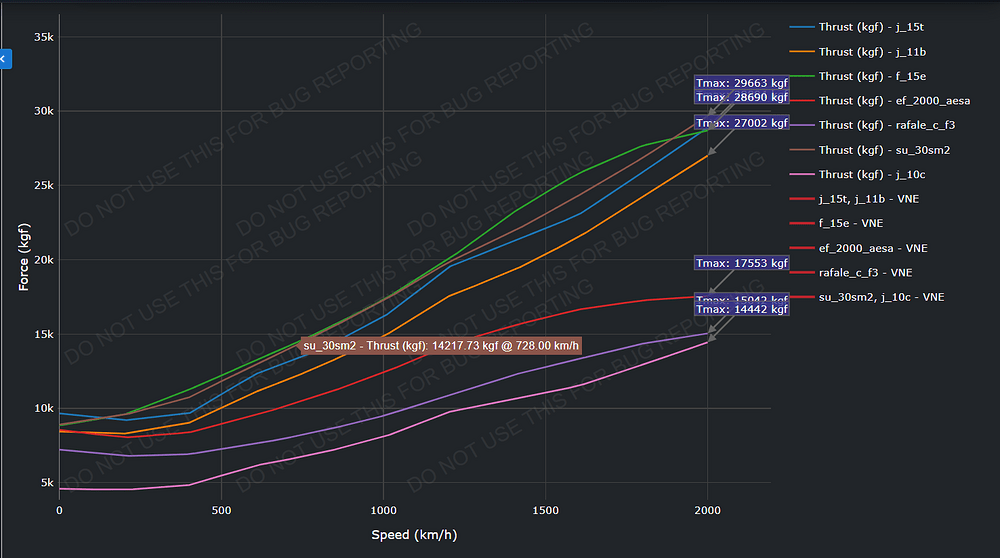Toggle the su_30sm2, j_10c - VNE legend entry
This screenshot has height=558, width=1000.
(x=881, y=297)
